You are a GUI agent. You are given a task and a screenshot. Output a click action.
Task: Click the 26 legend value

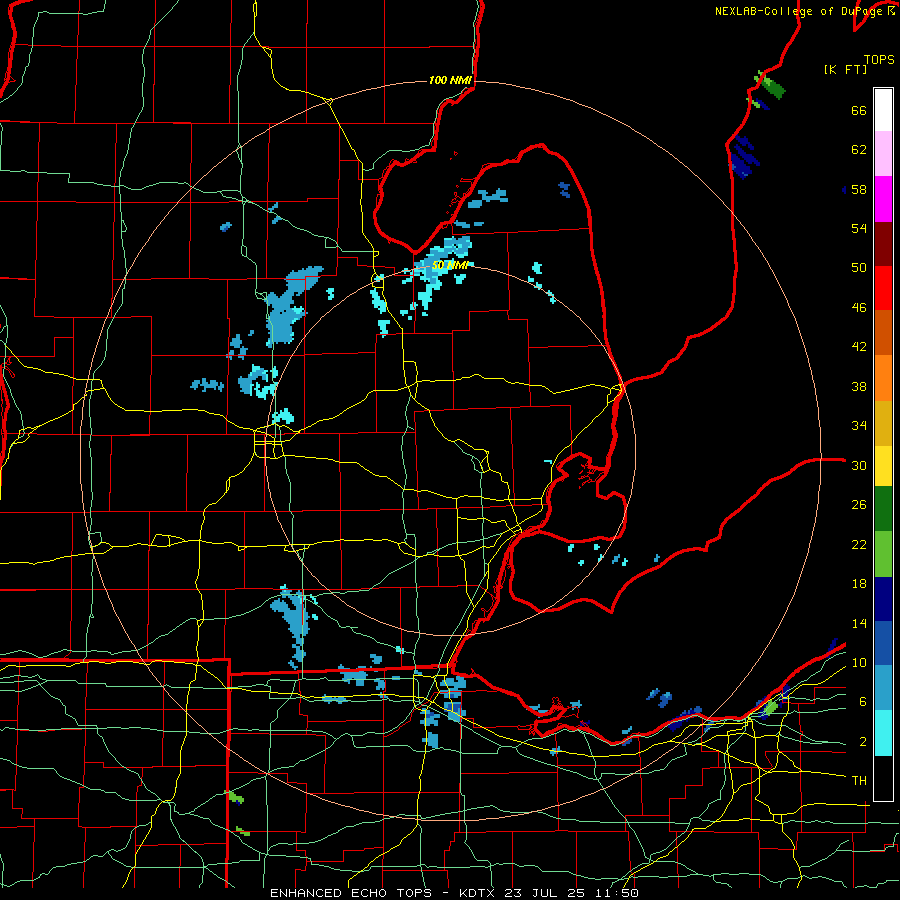[859, 505]
